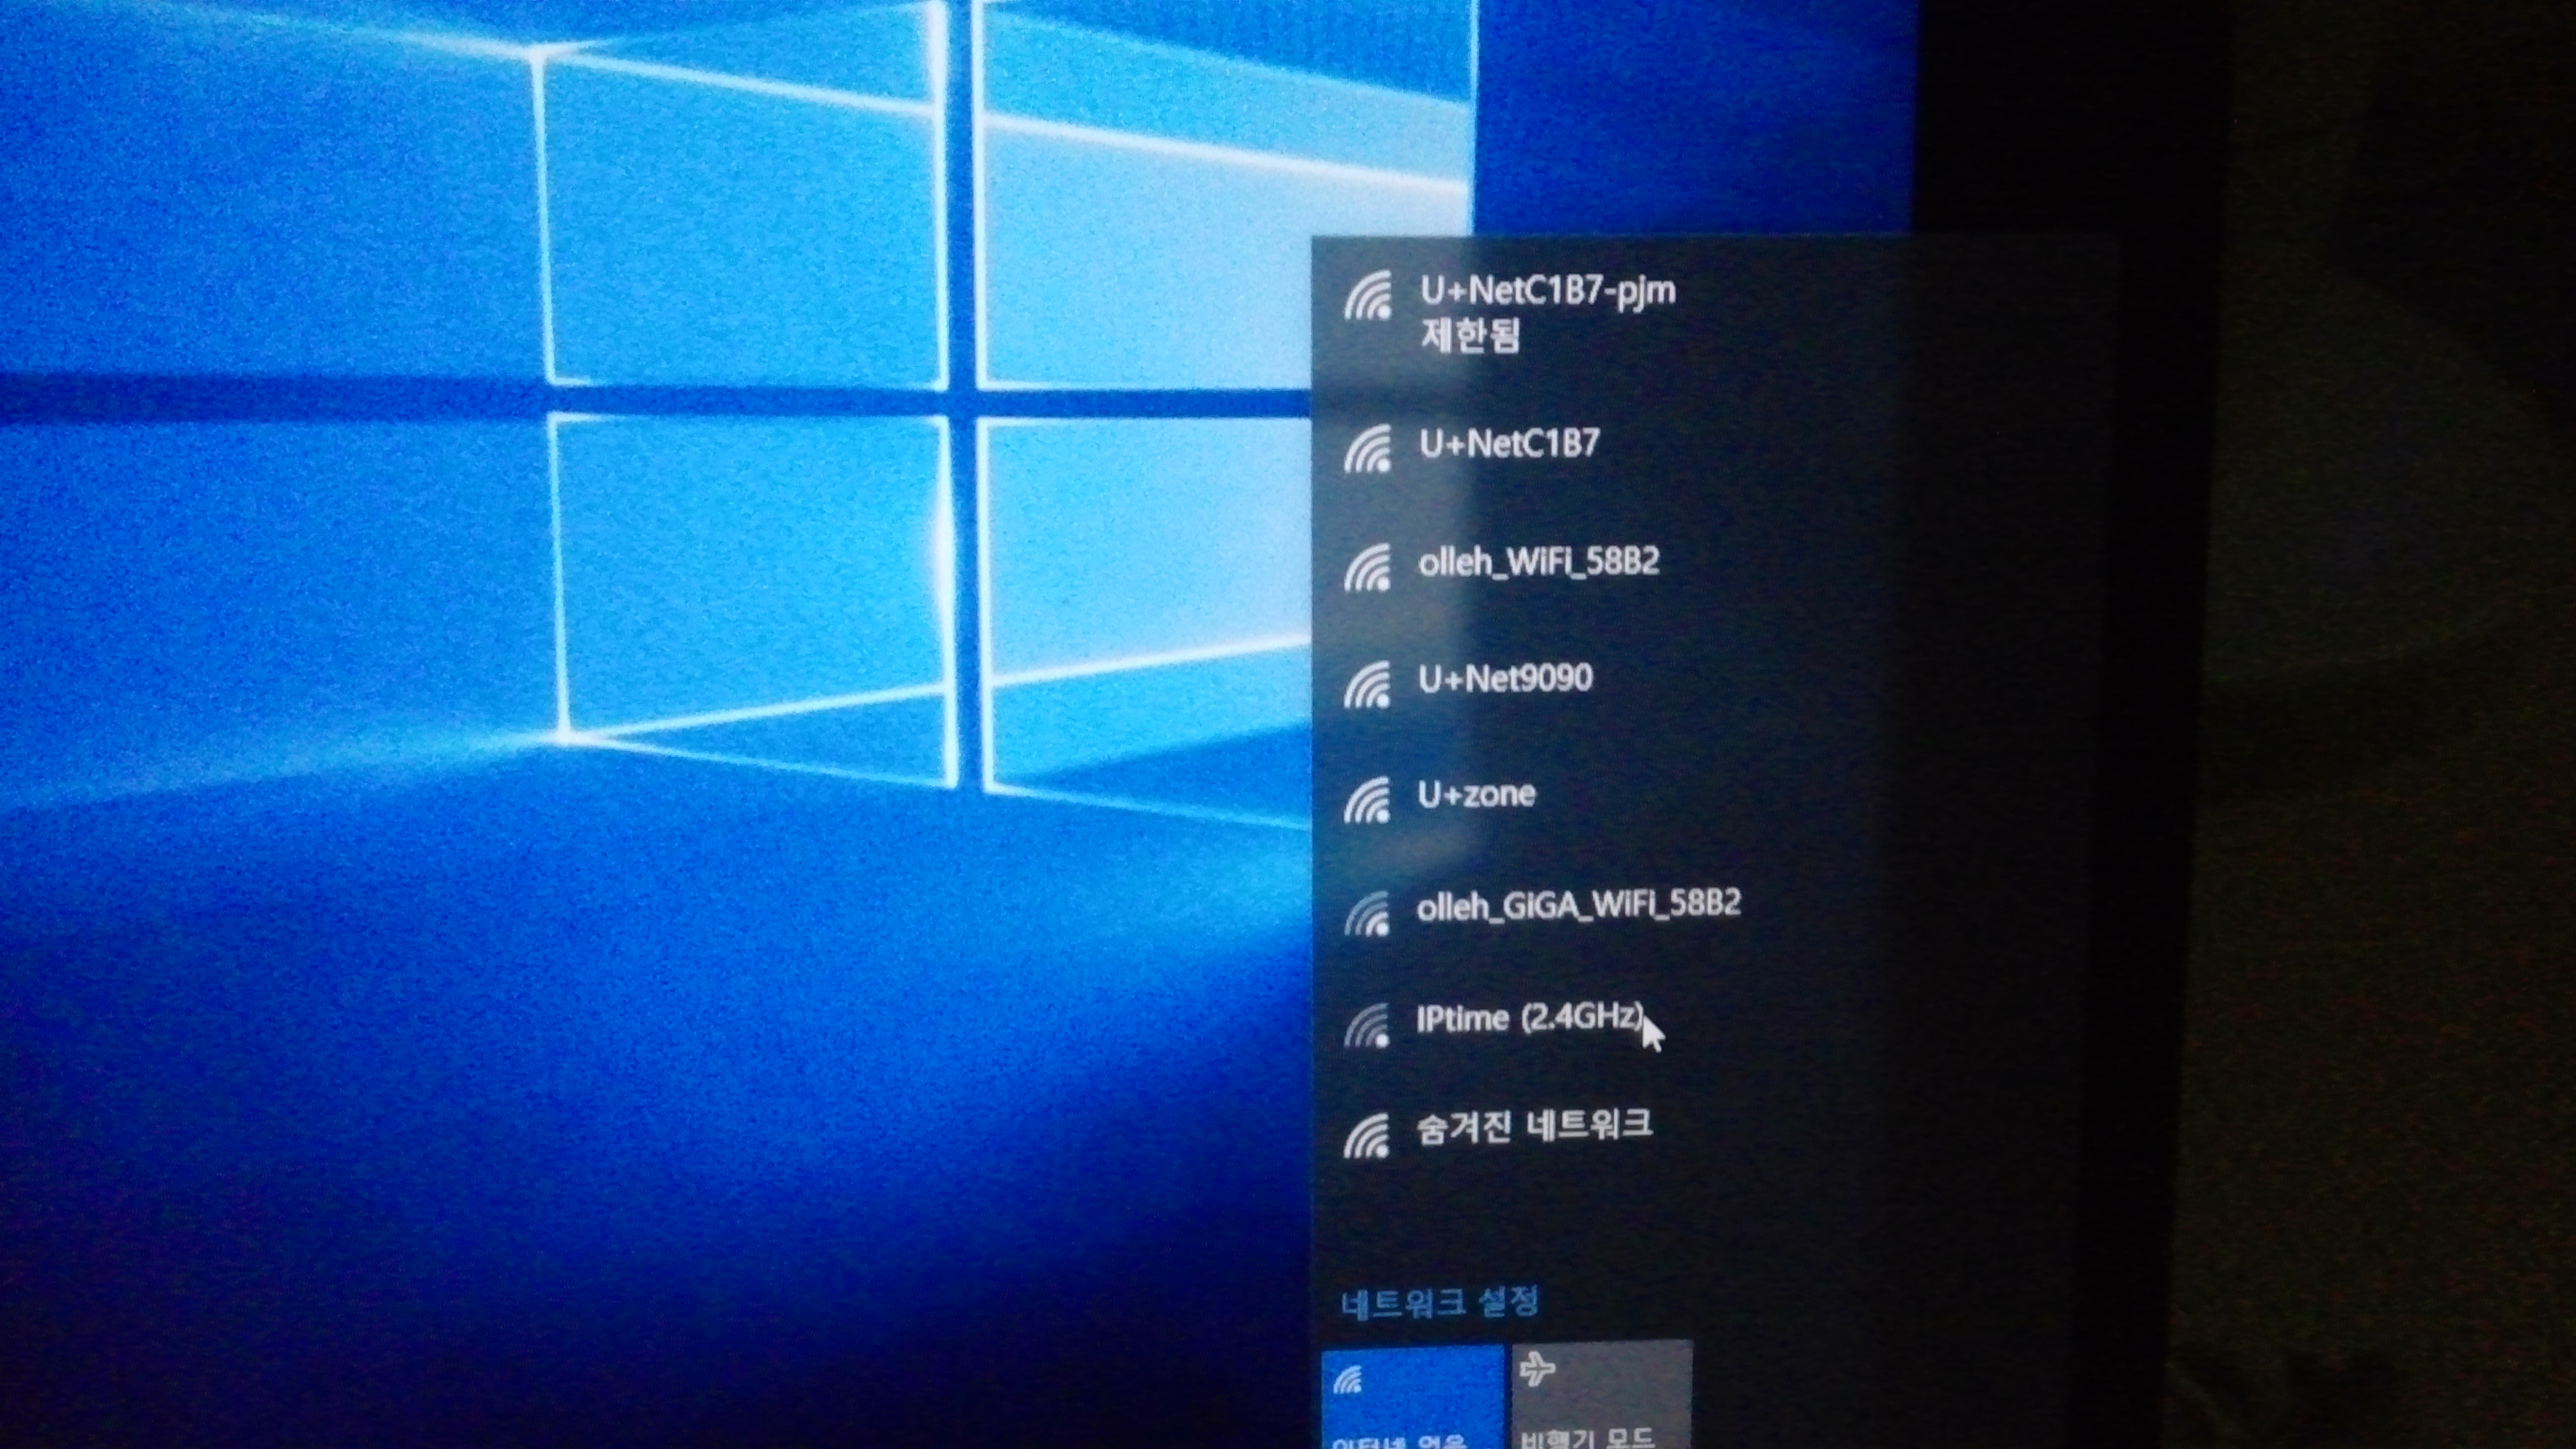
Task: Click Wi-Fi signal icon beside olleh_WiFi_58B2
Action: point(1367,567)
